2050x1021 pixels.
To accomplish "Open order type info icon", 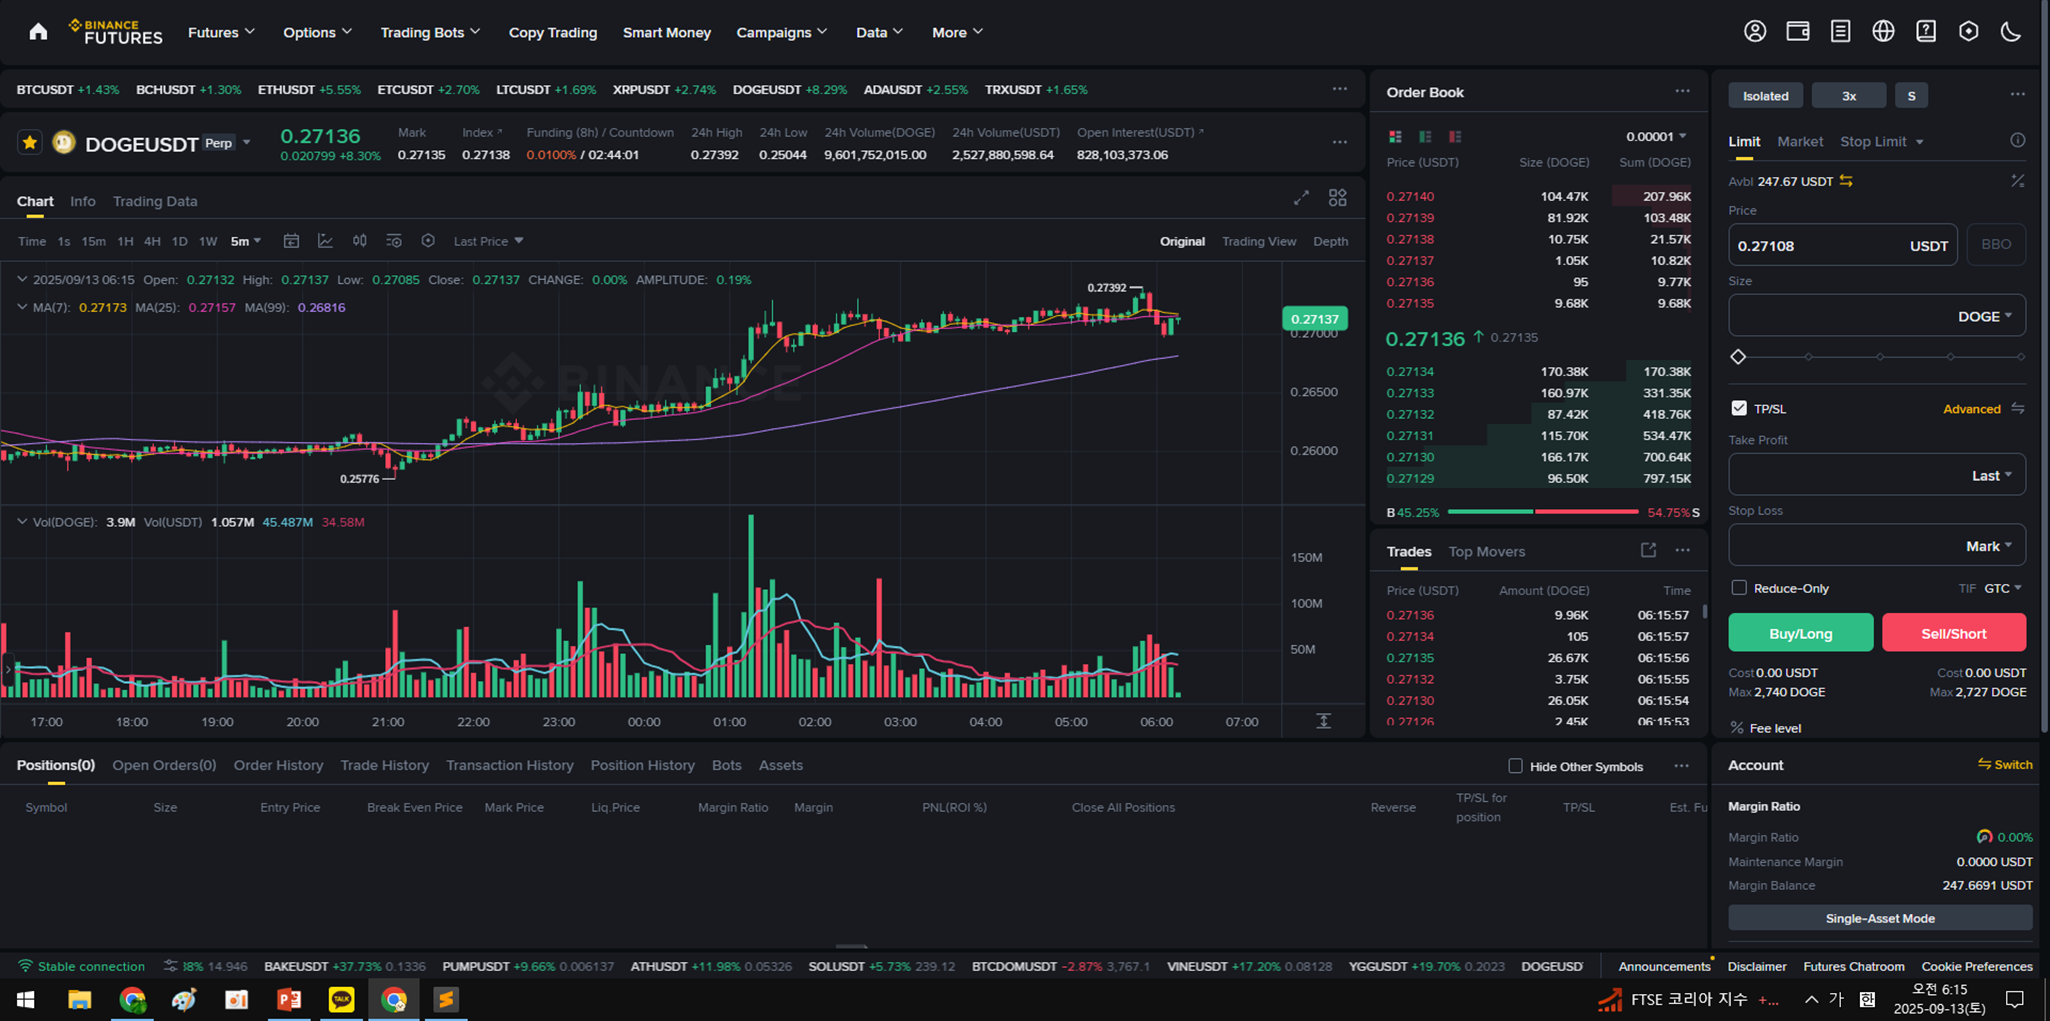I will coord(2018,141).
